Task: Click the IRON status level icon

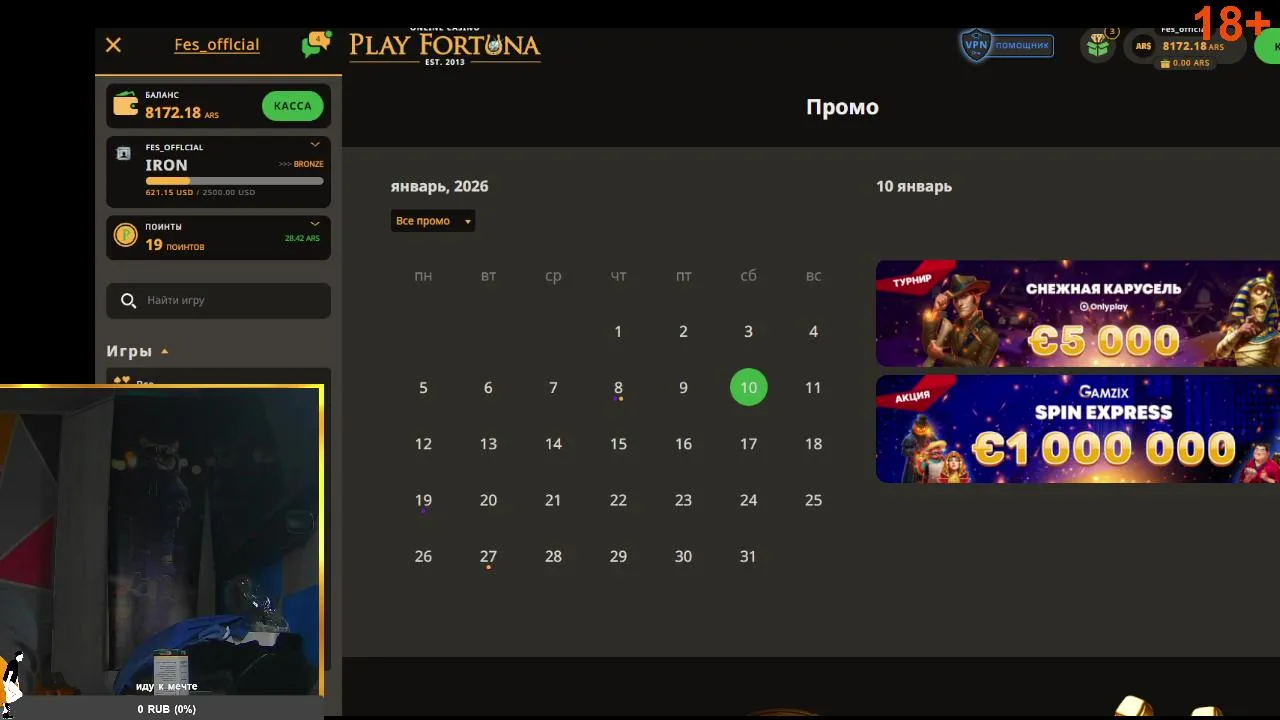Action: [124, 154]
